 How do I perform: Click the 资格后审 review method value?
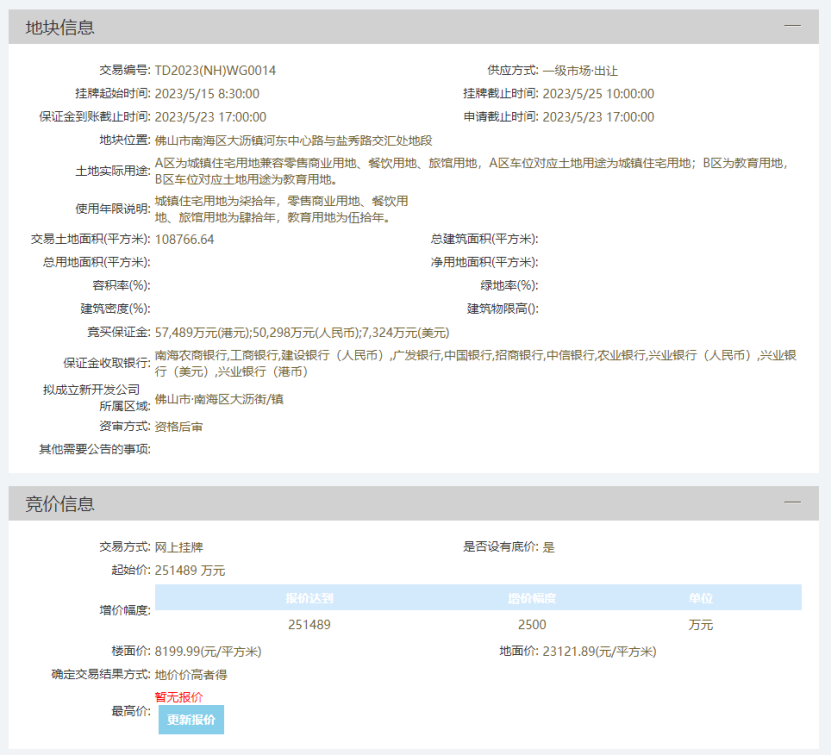pyautogui.click(x=179, y=427)
